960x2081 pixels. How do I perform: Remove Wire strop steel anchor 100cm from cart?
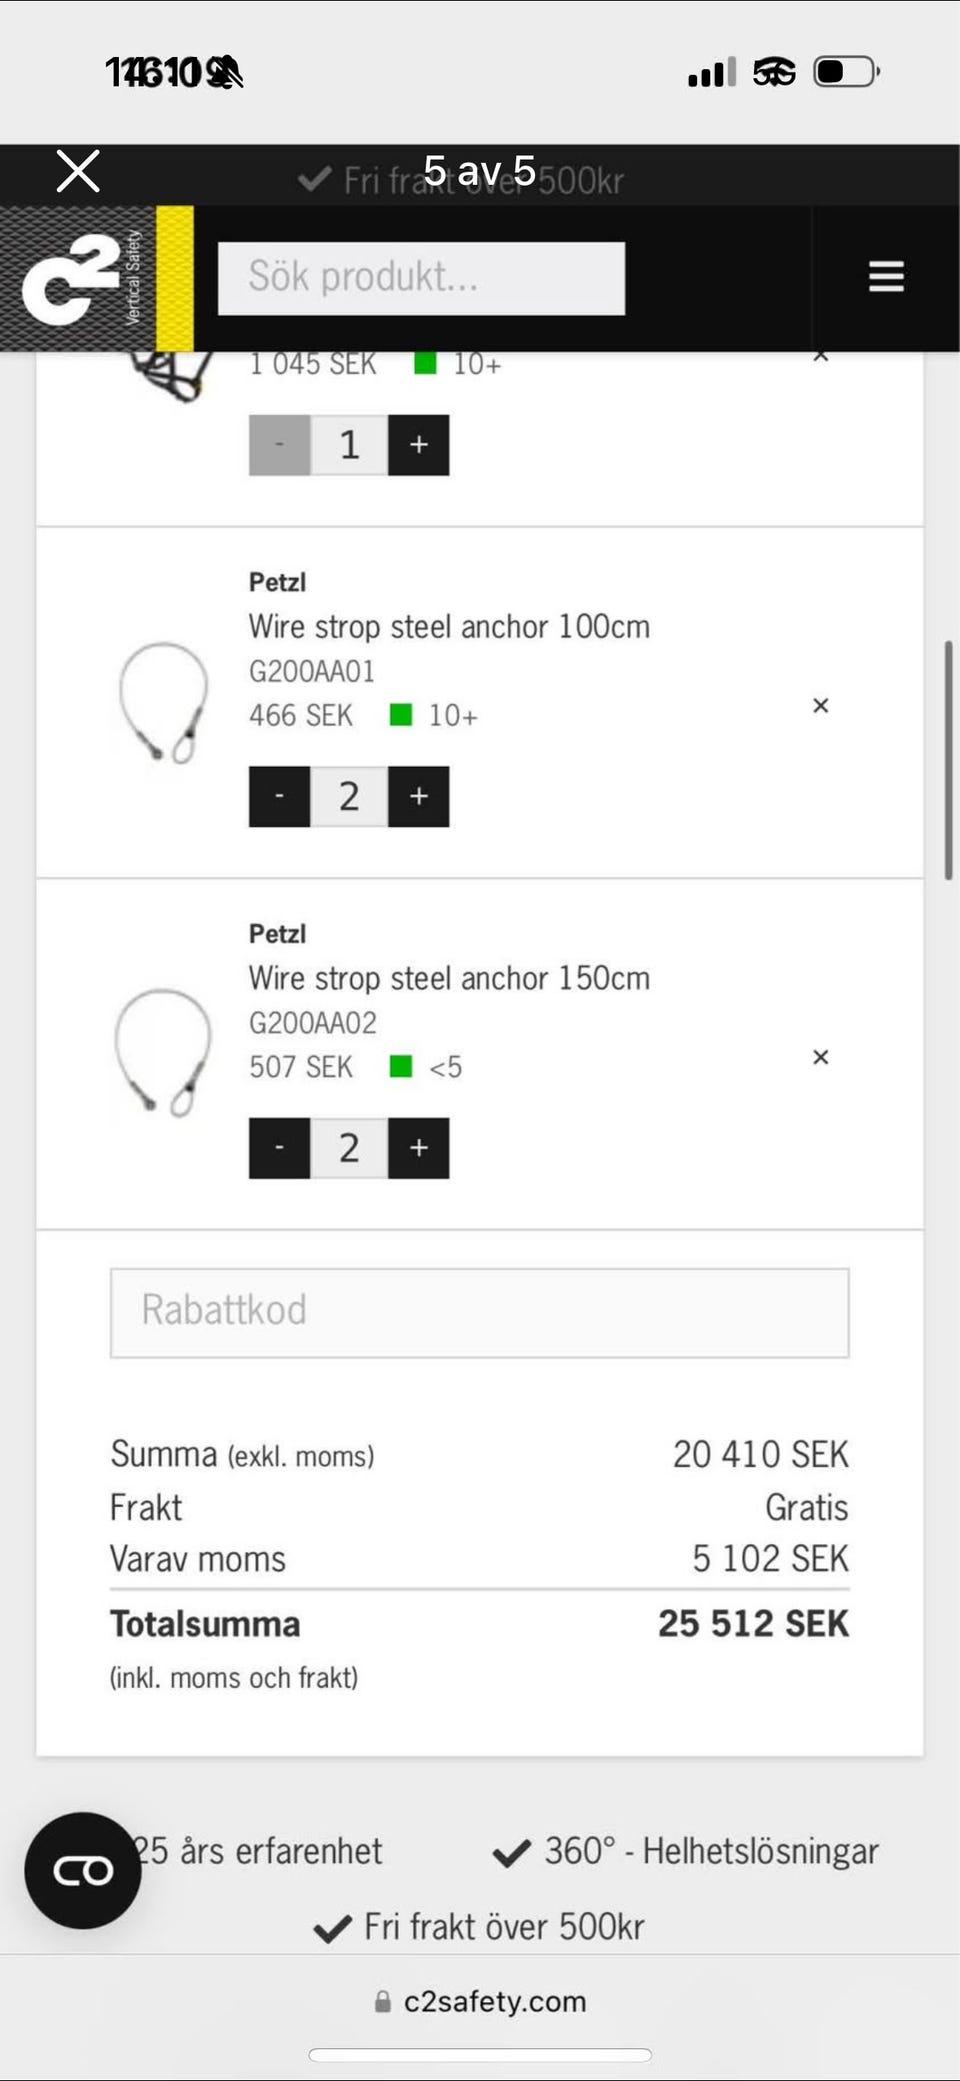(821, 706)
